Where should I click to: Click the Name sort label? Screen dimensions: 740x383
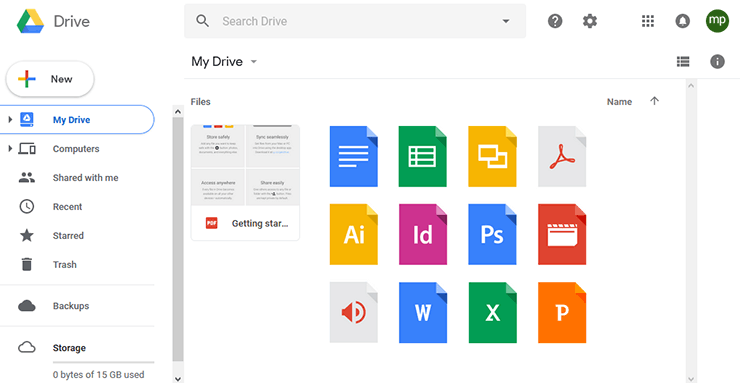tap(619, 101)
